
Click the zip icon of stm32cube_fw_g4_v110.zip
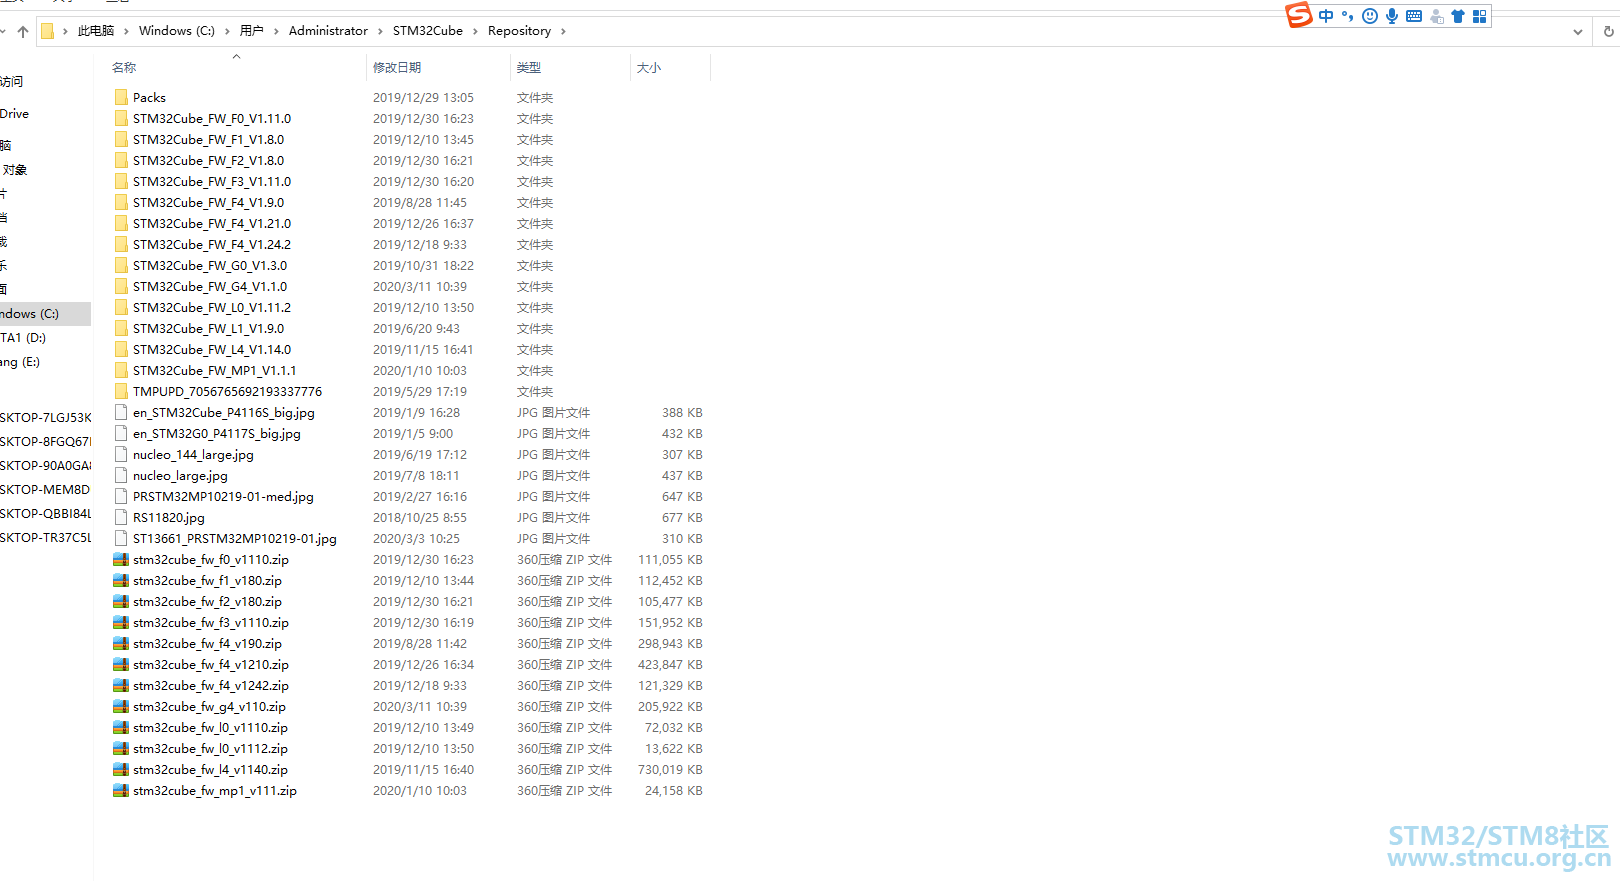click(121, 706)
